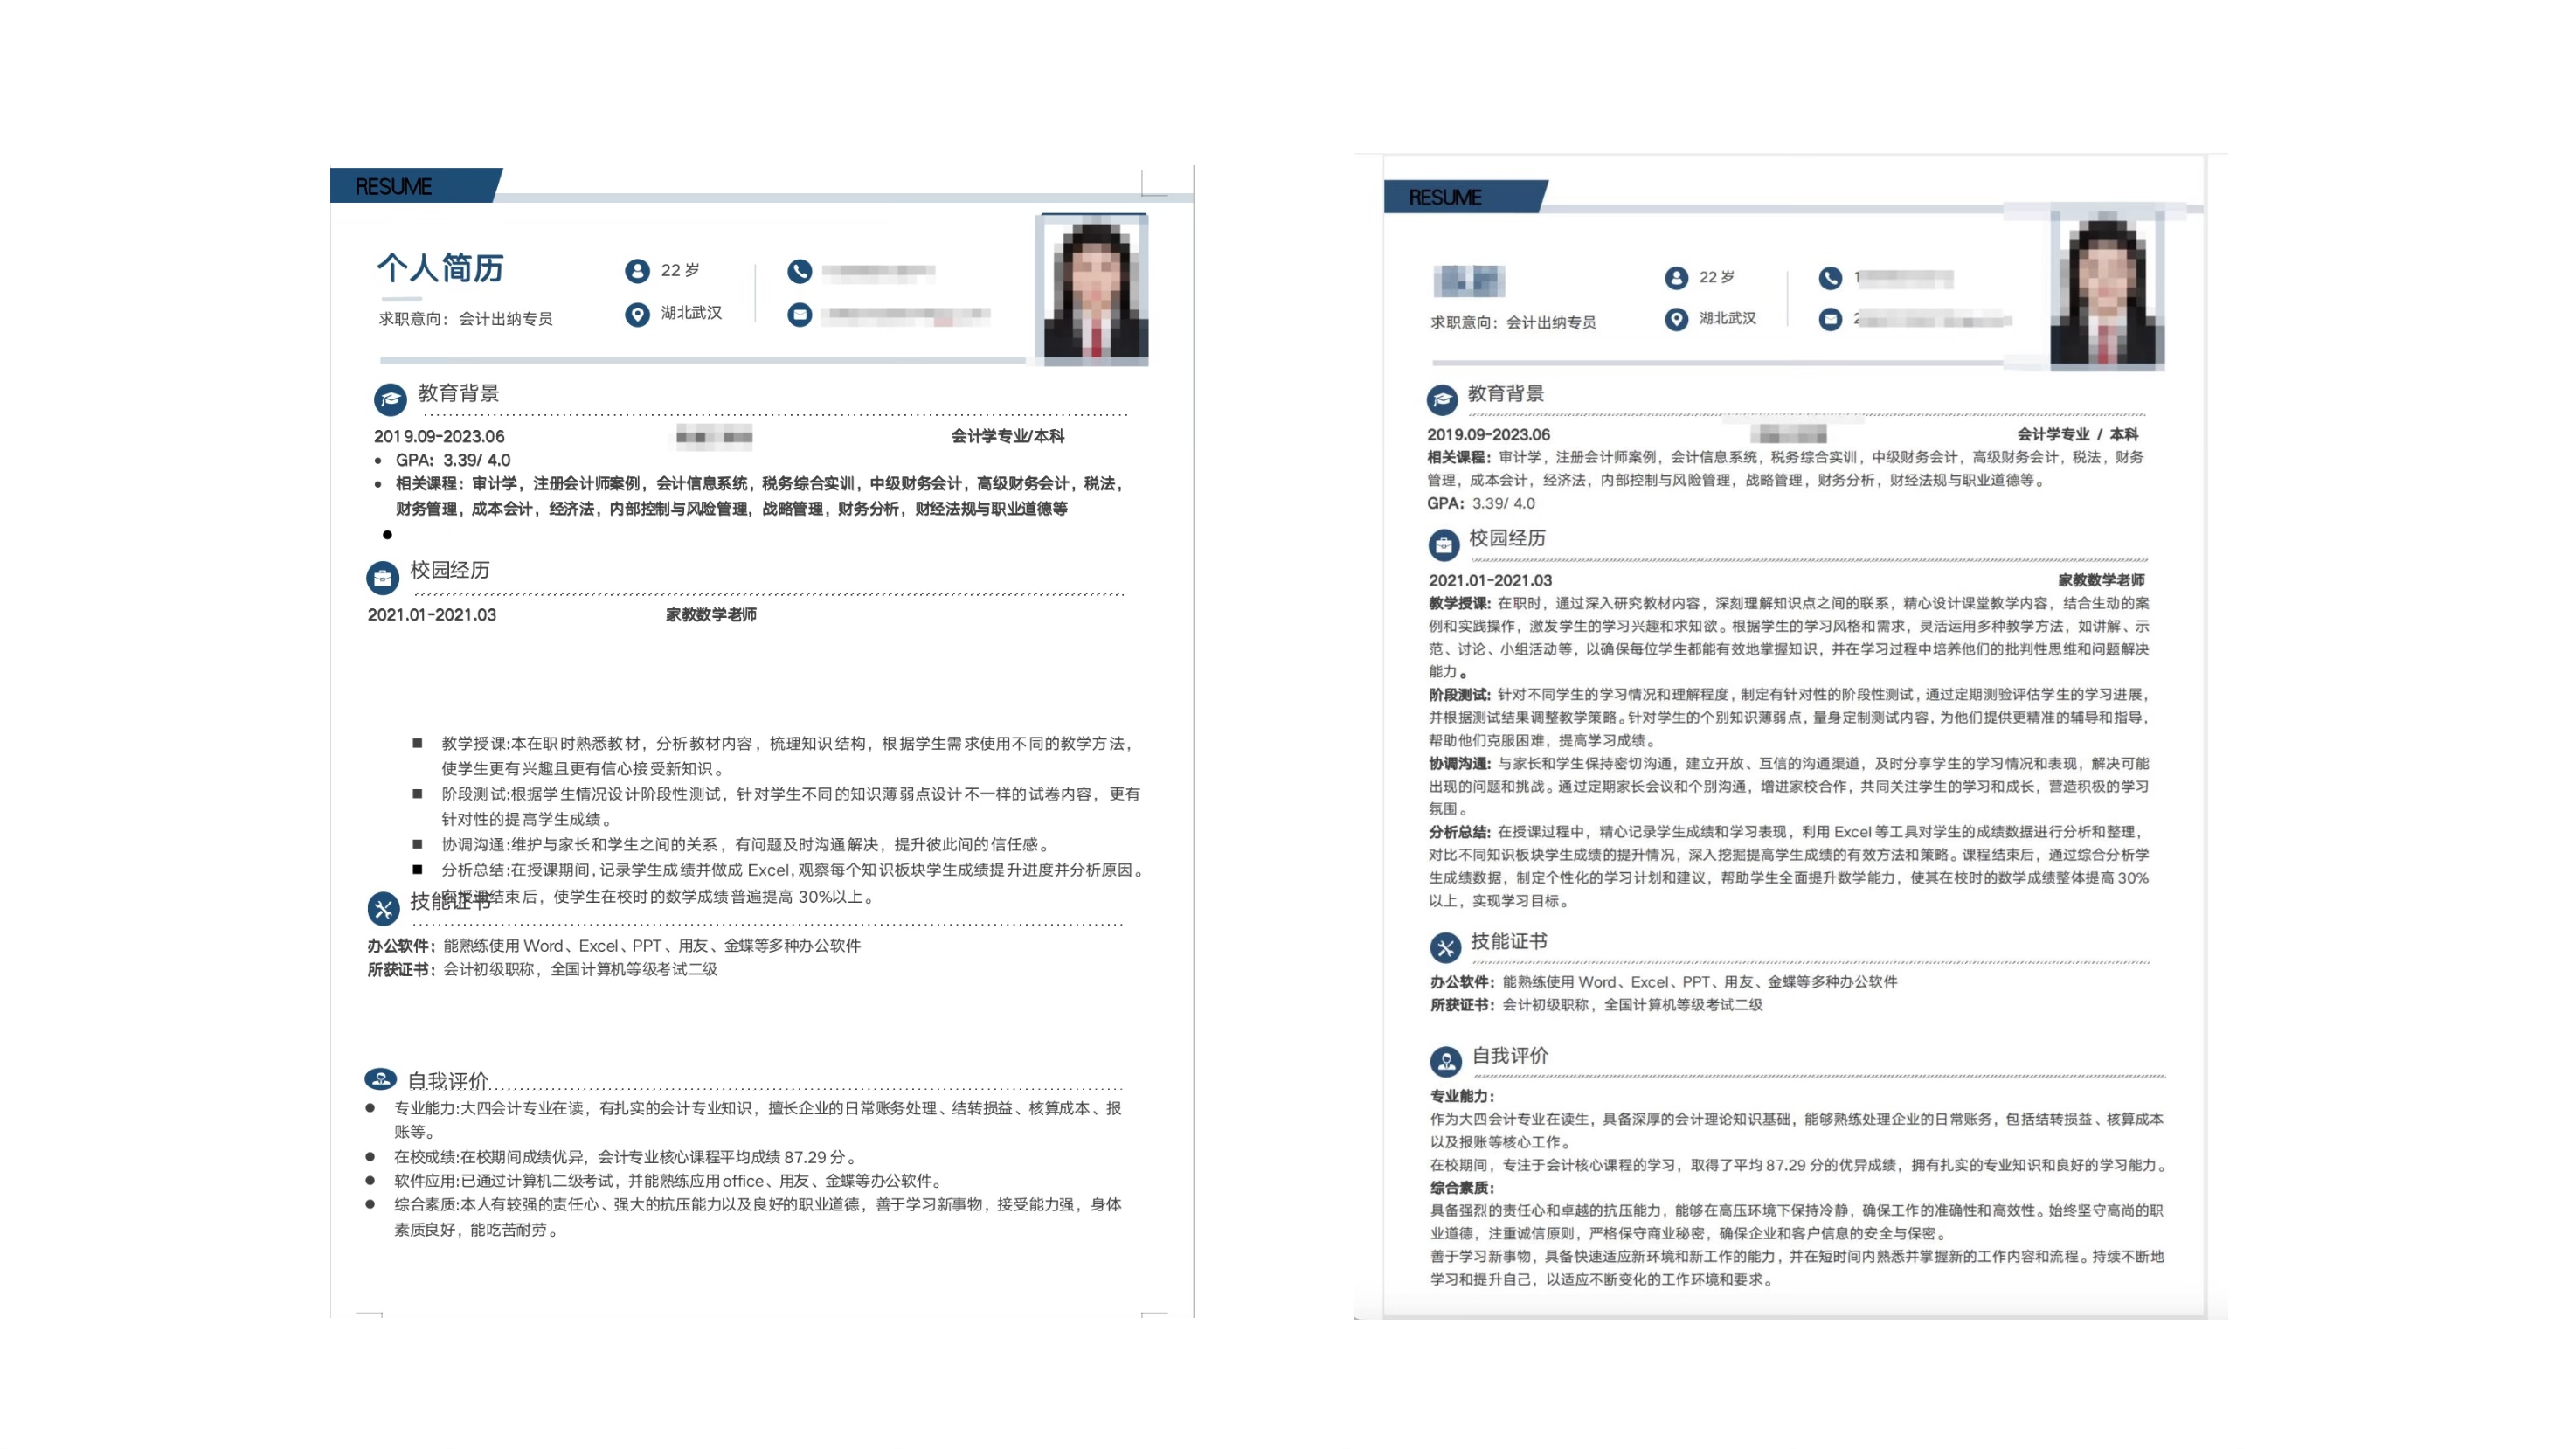Click the 个人简历 title heading

[440, 268]
